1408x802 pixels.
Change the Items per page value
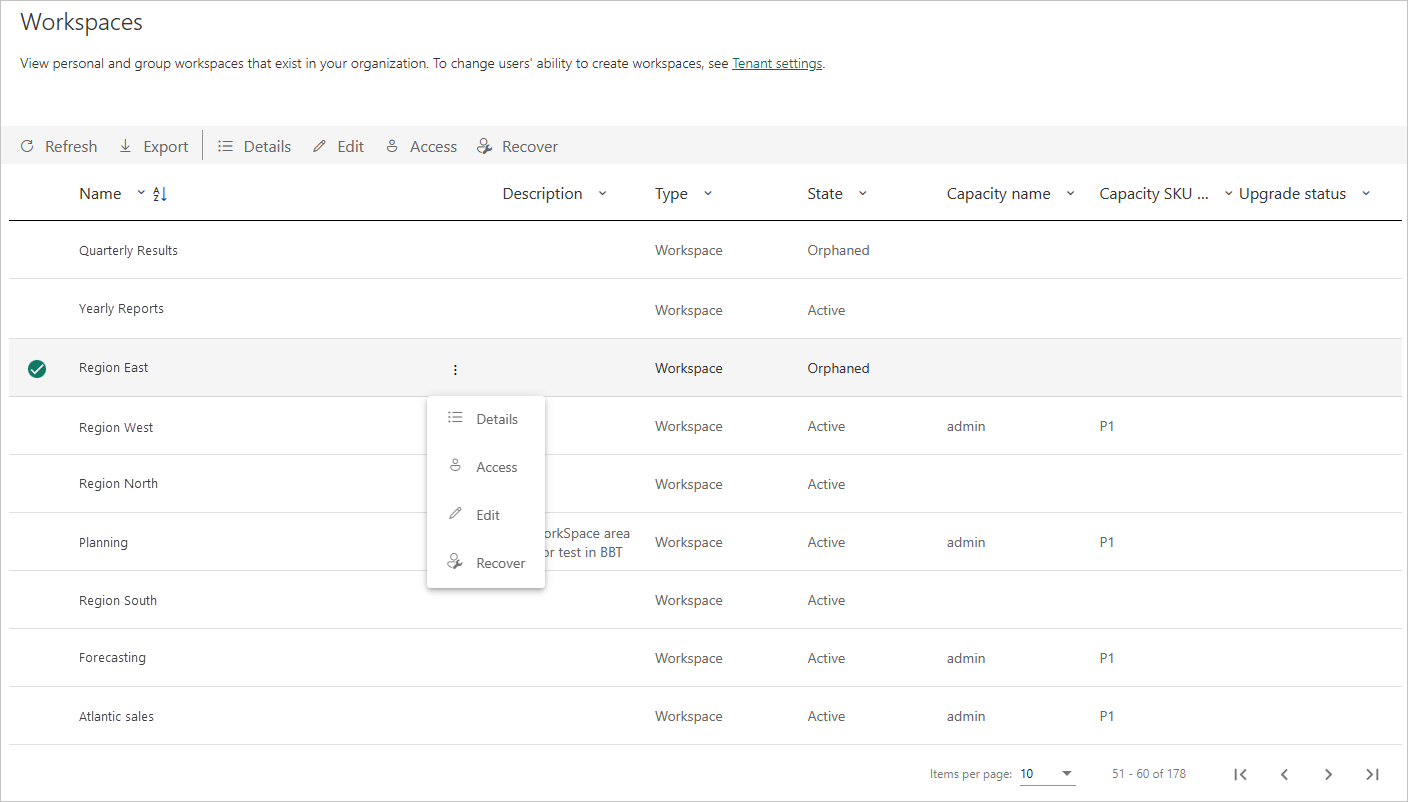click(x=1047, y=774)
